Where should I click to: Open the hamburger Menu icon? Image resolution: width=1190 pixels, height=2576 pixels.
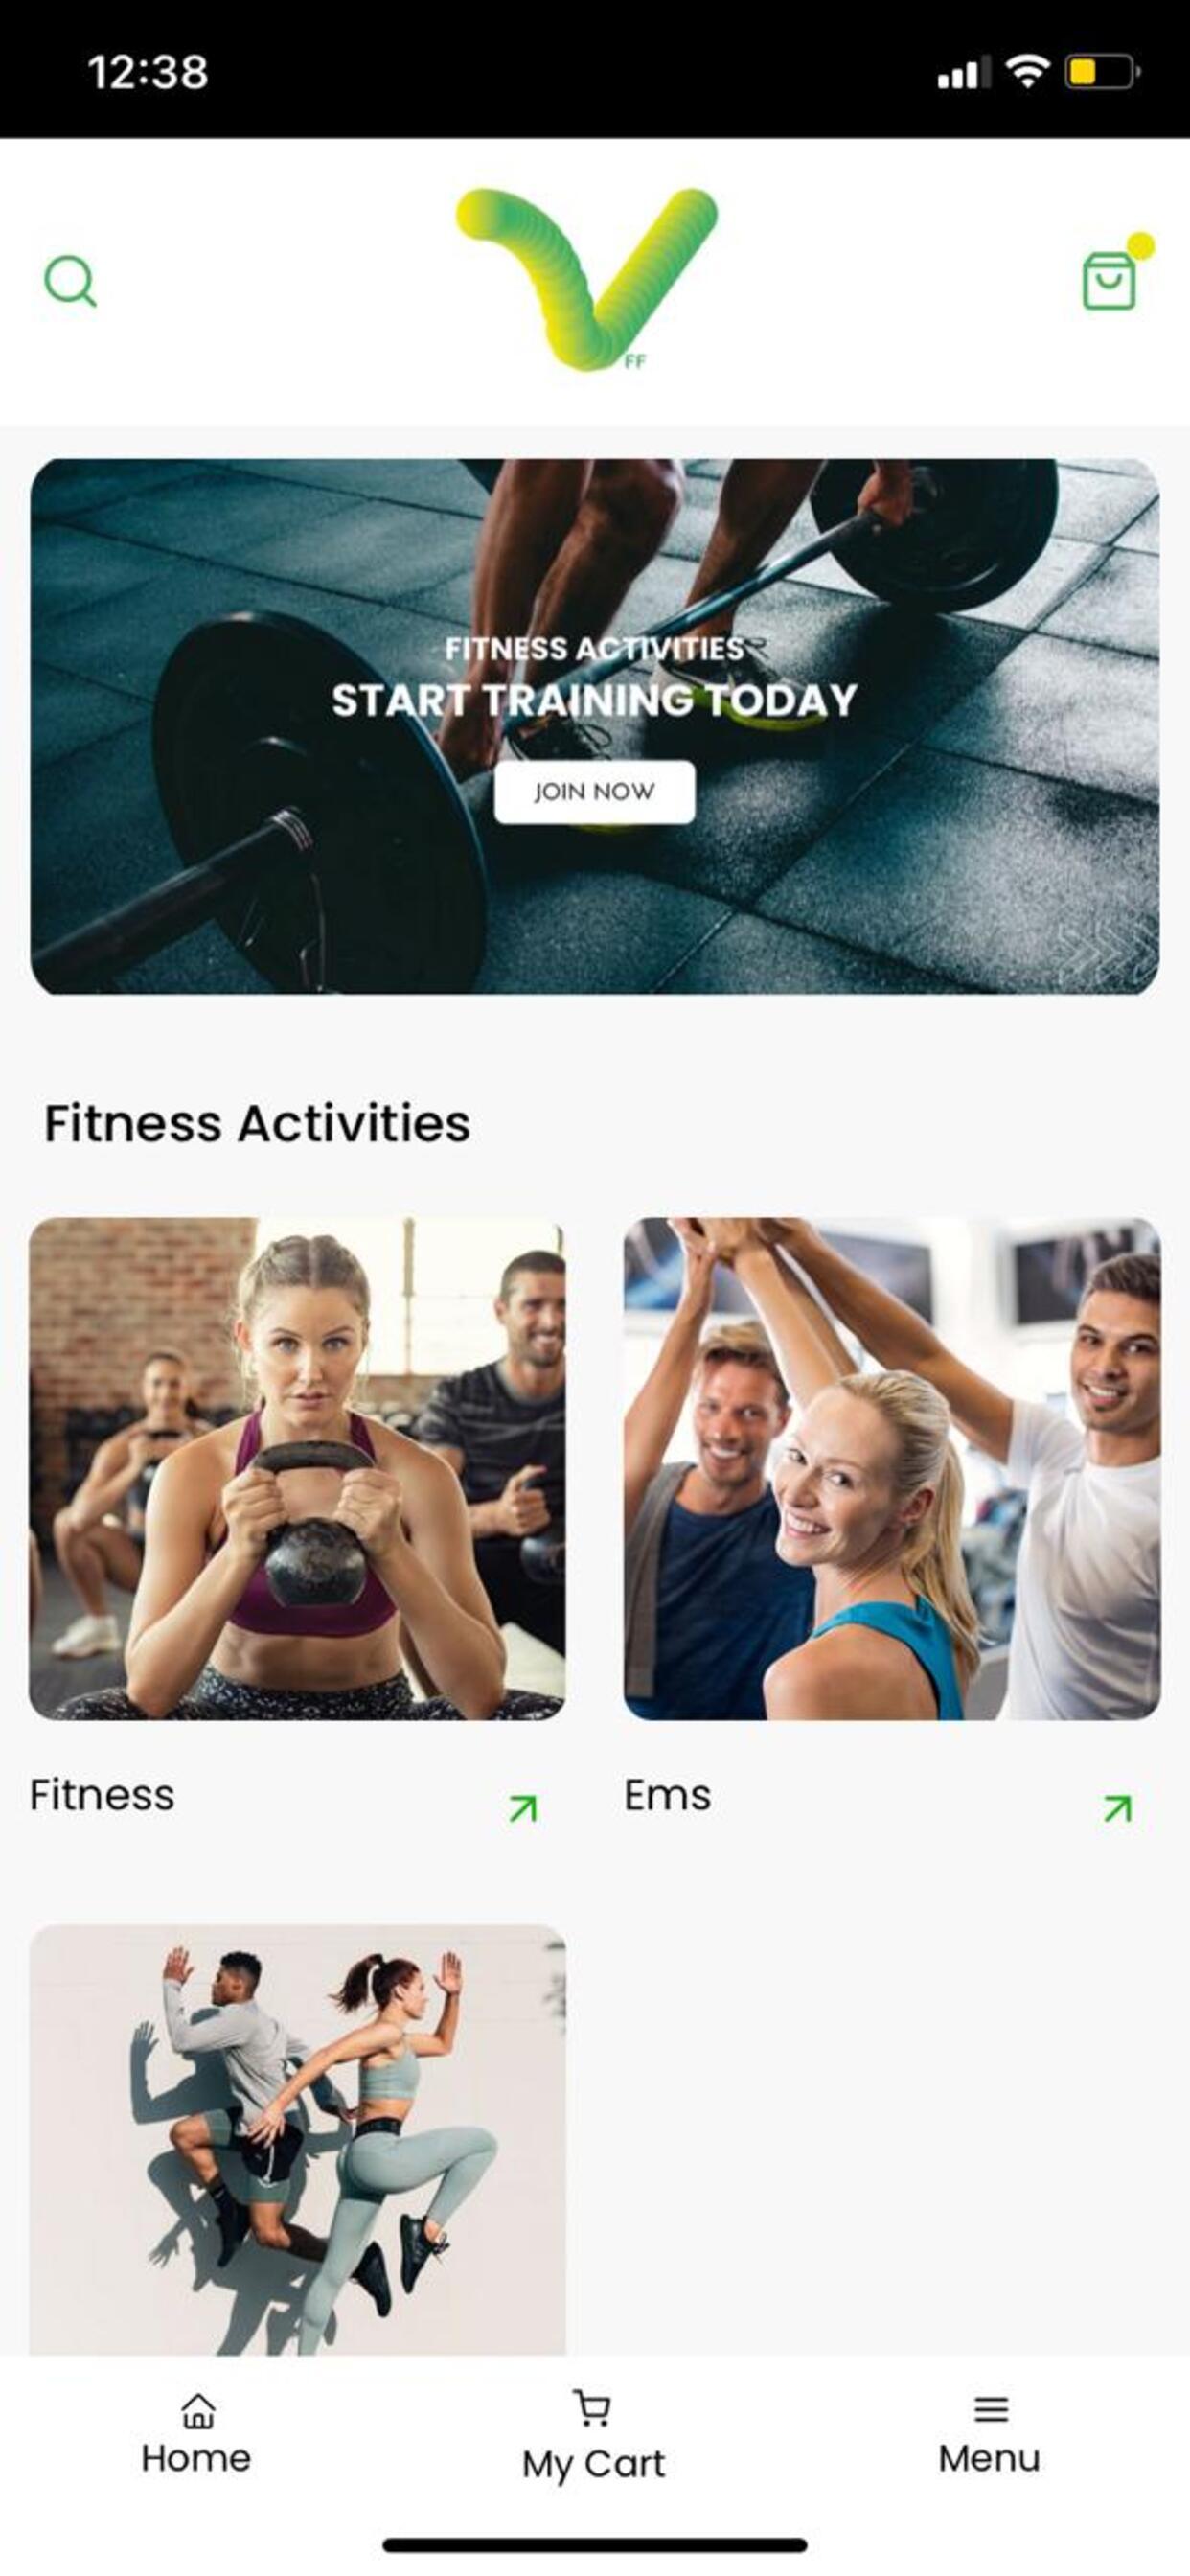coord(991,2409)
